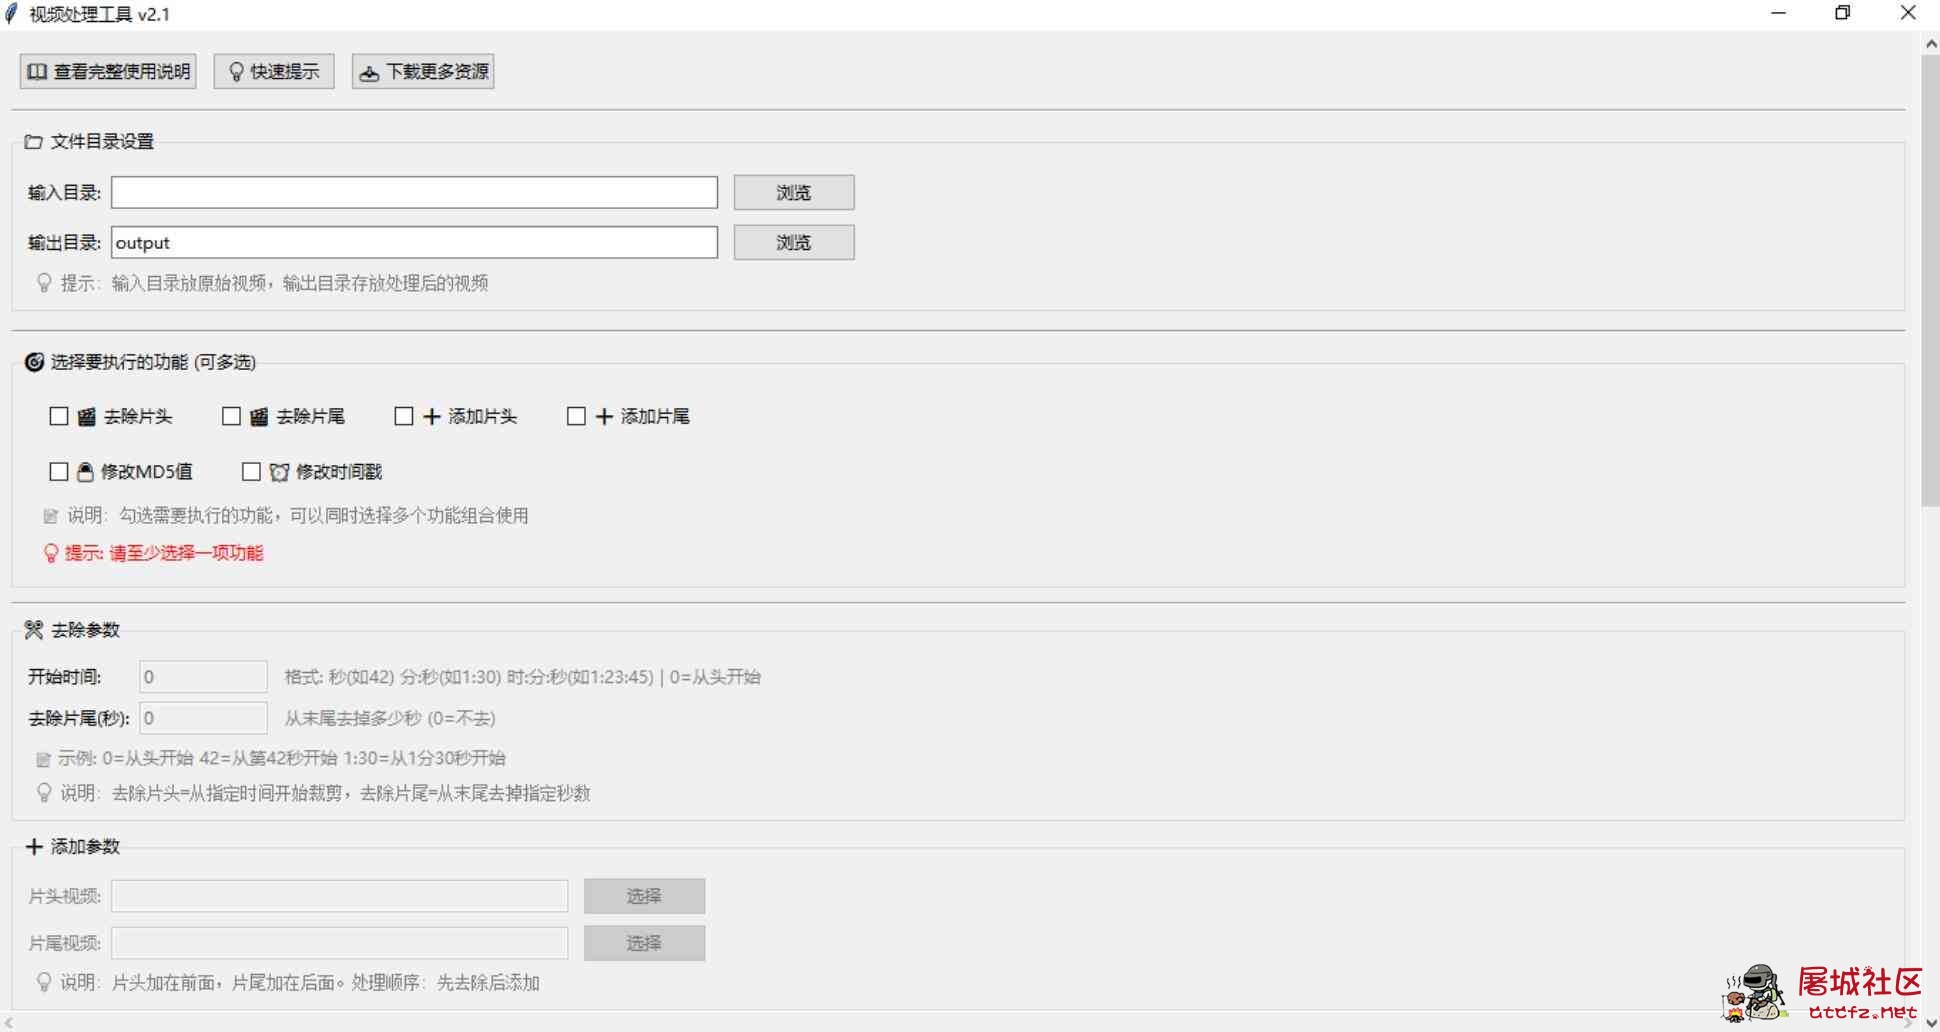Click the lightbulb icon beside 去除片头=从指定时间开始裁剪
1940x1032 pixels.
[44, 793]
